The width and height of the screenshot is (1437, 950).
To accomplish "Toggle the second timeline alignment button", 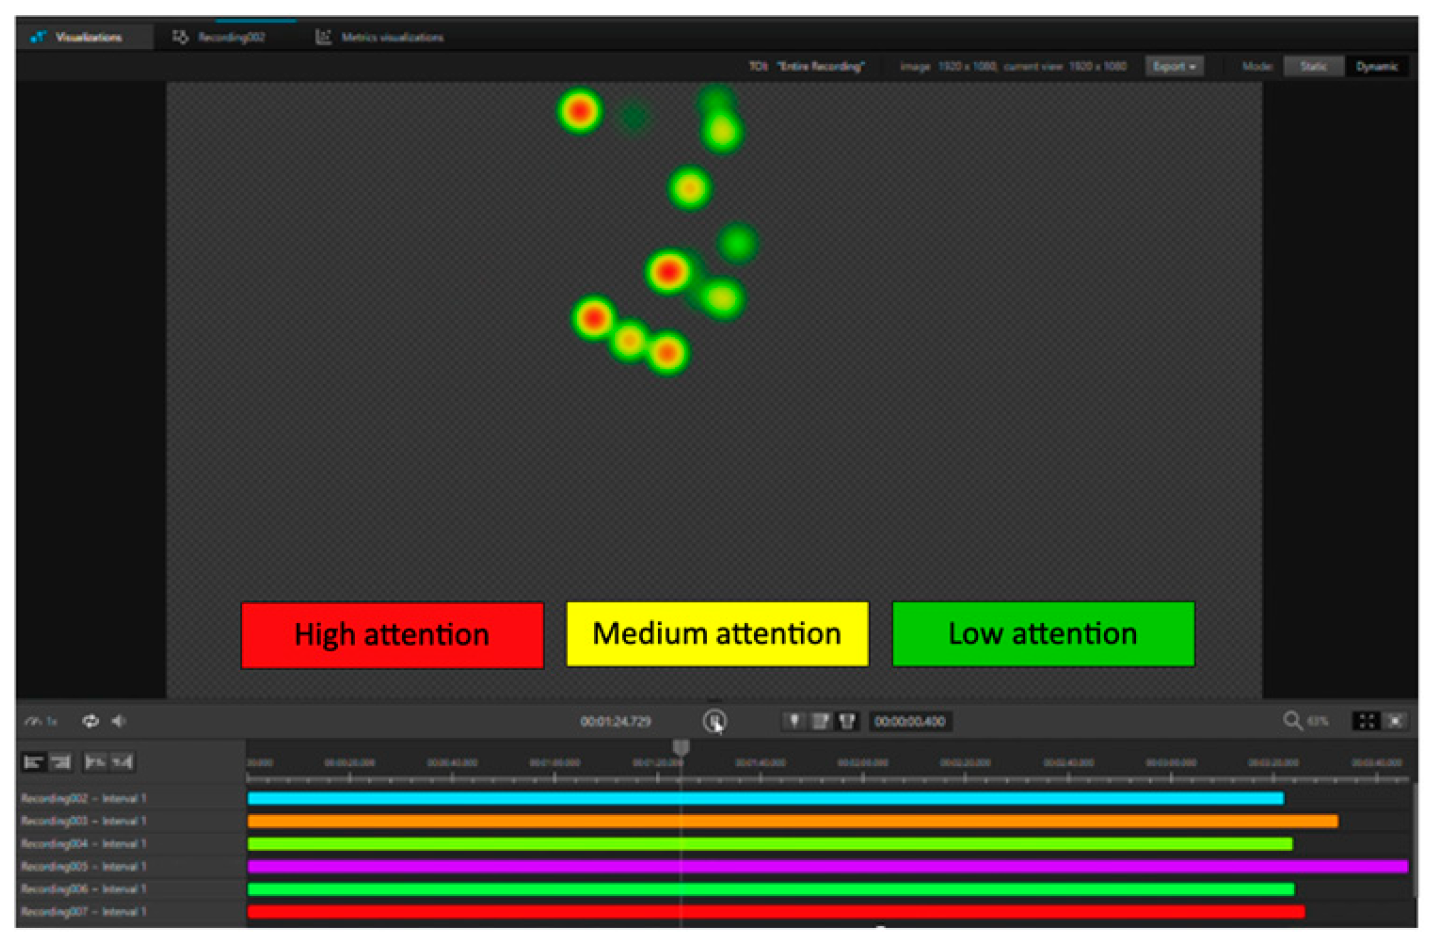I will coord(61,762).
